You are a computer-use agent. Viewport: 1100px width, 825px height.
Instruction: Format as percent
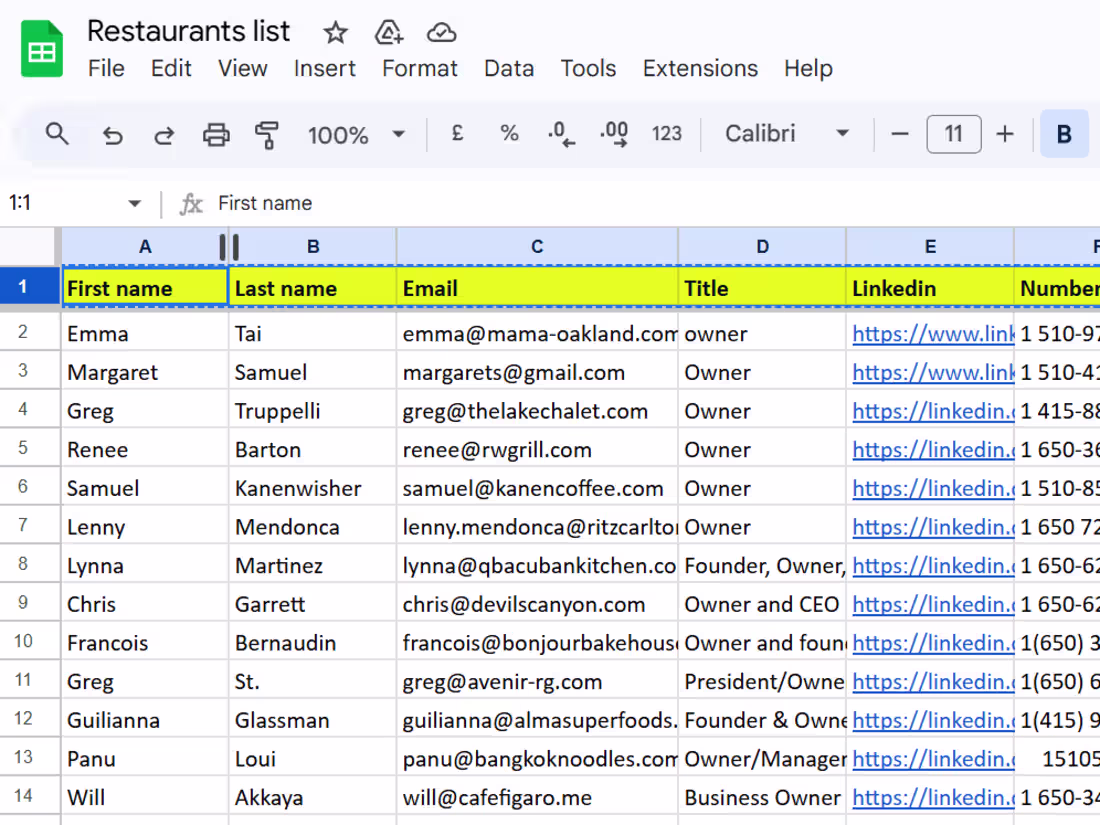509,133
